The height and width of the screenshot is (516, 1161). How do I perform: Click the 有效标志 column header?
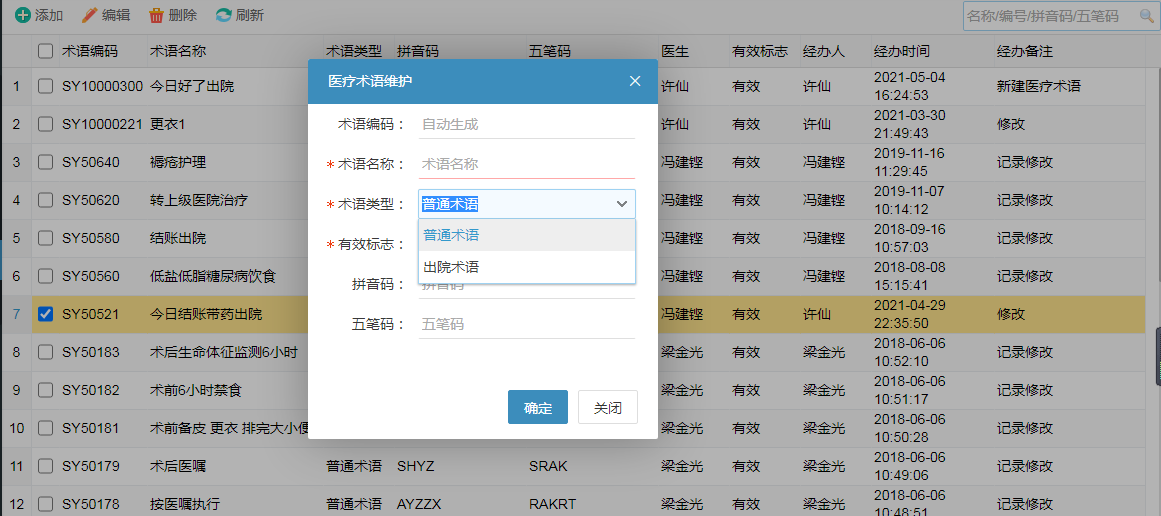coord(760,51)
